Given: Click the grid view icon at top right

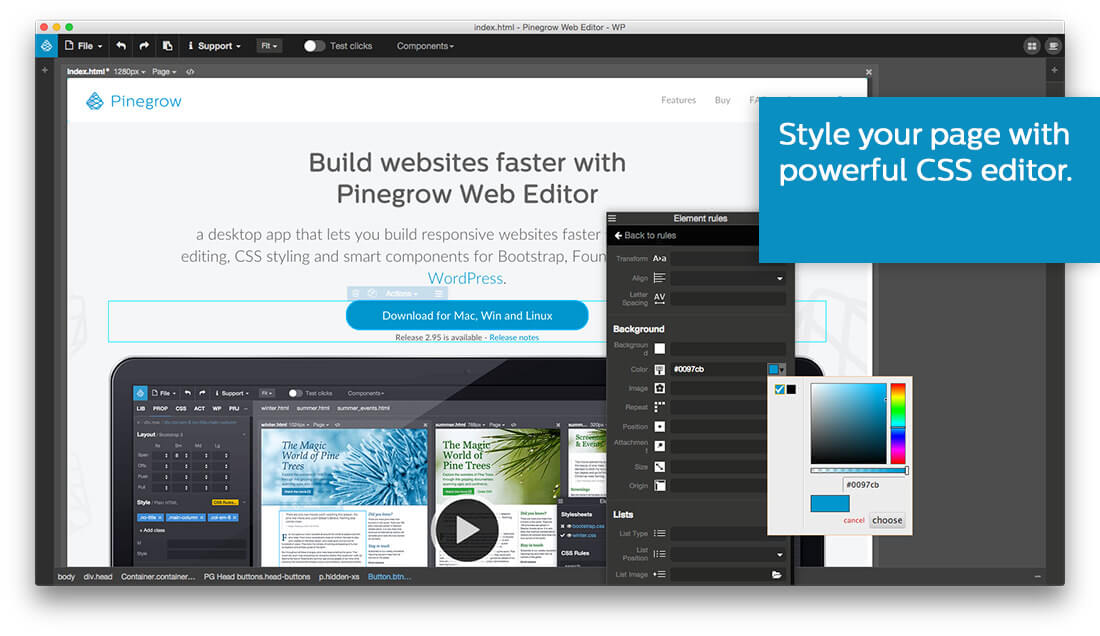Looking at the screenshot, I should tap(1032, 46).
